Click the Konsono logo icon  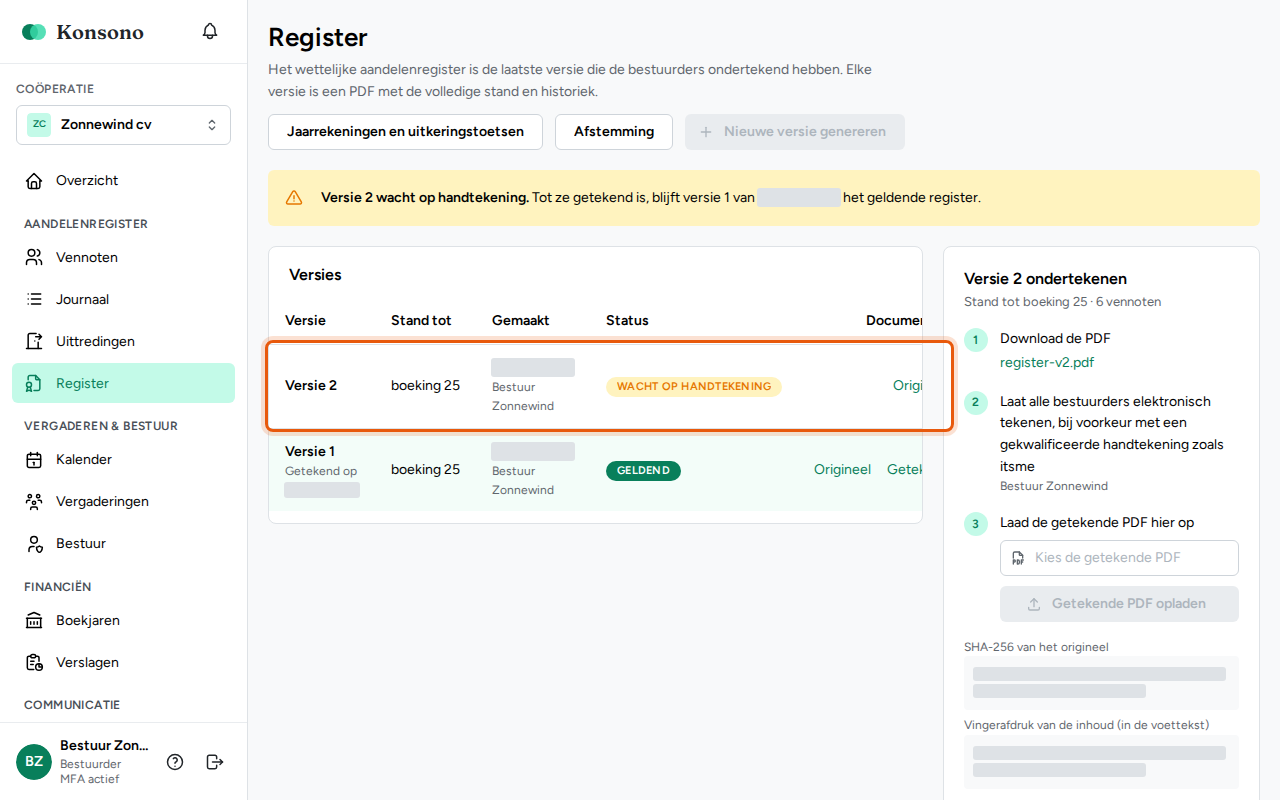pyautogui.click(x=34, y=32)
